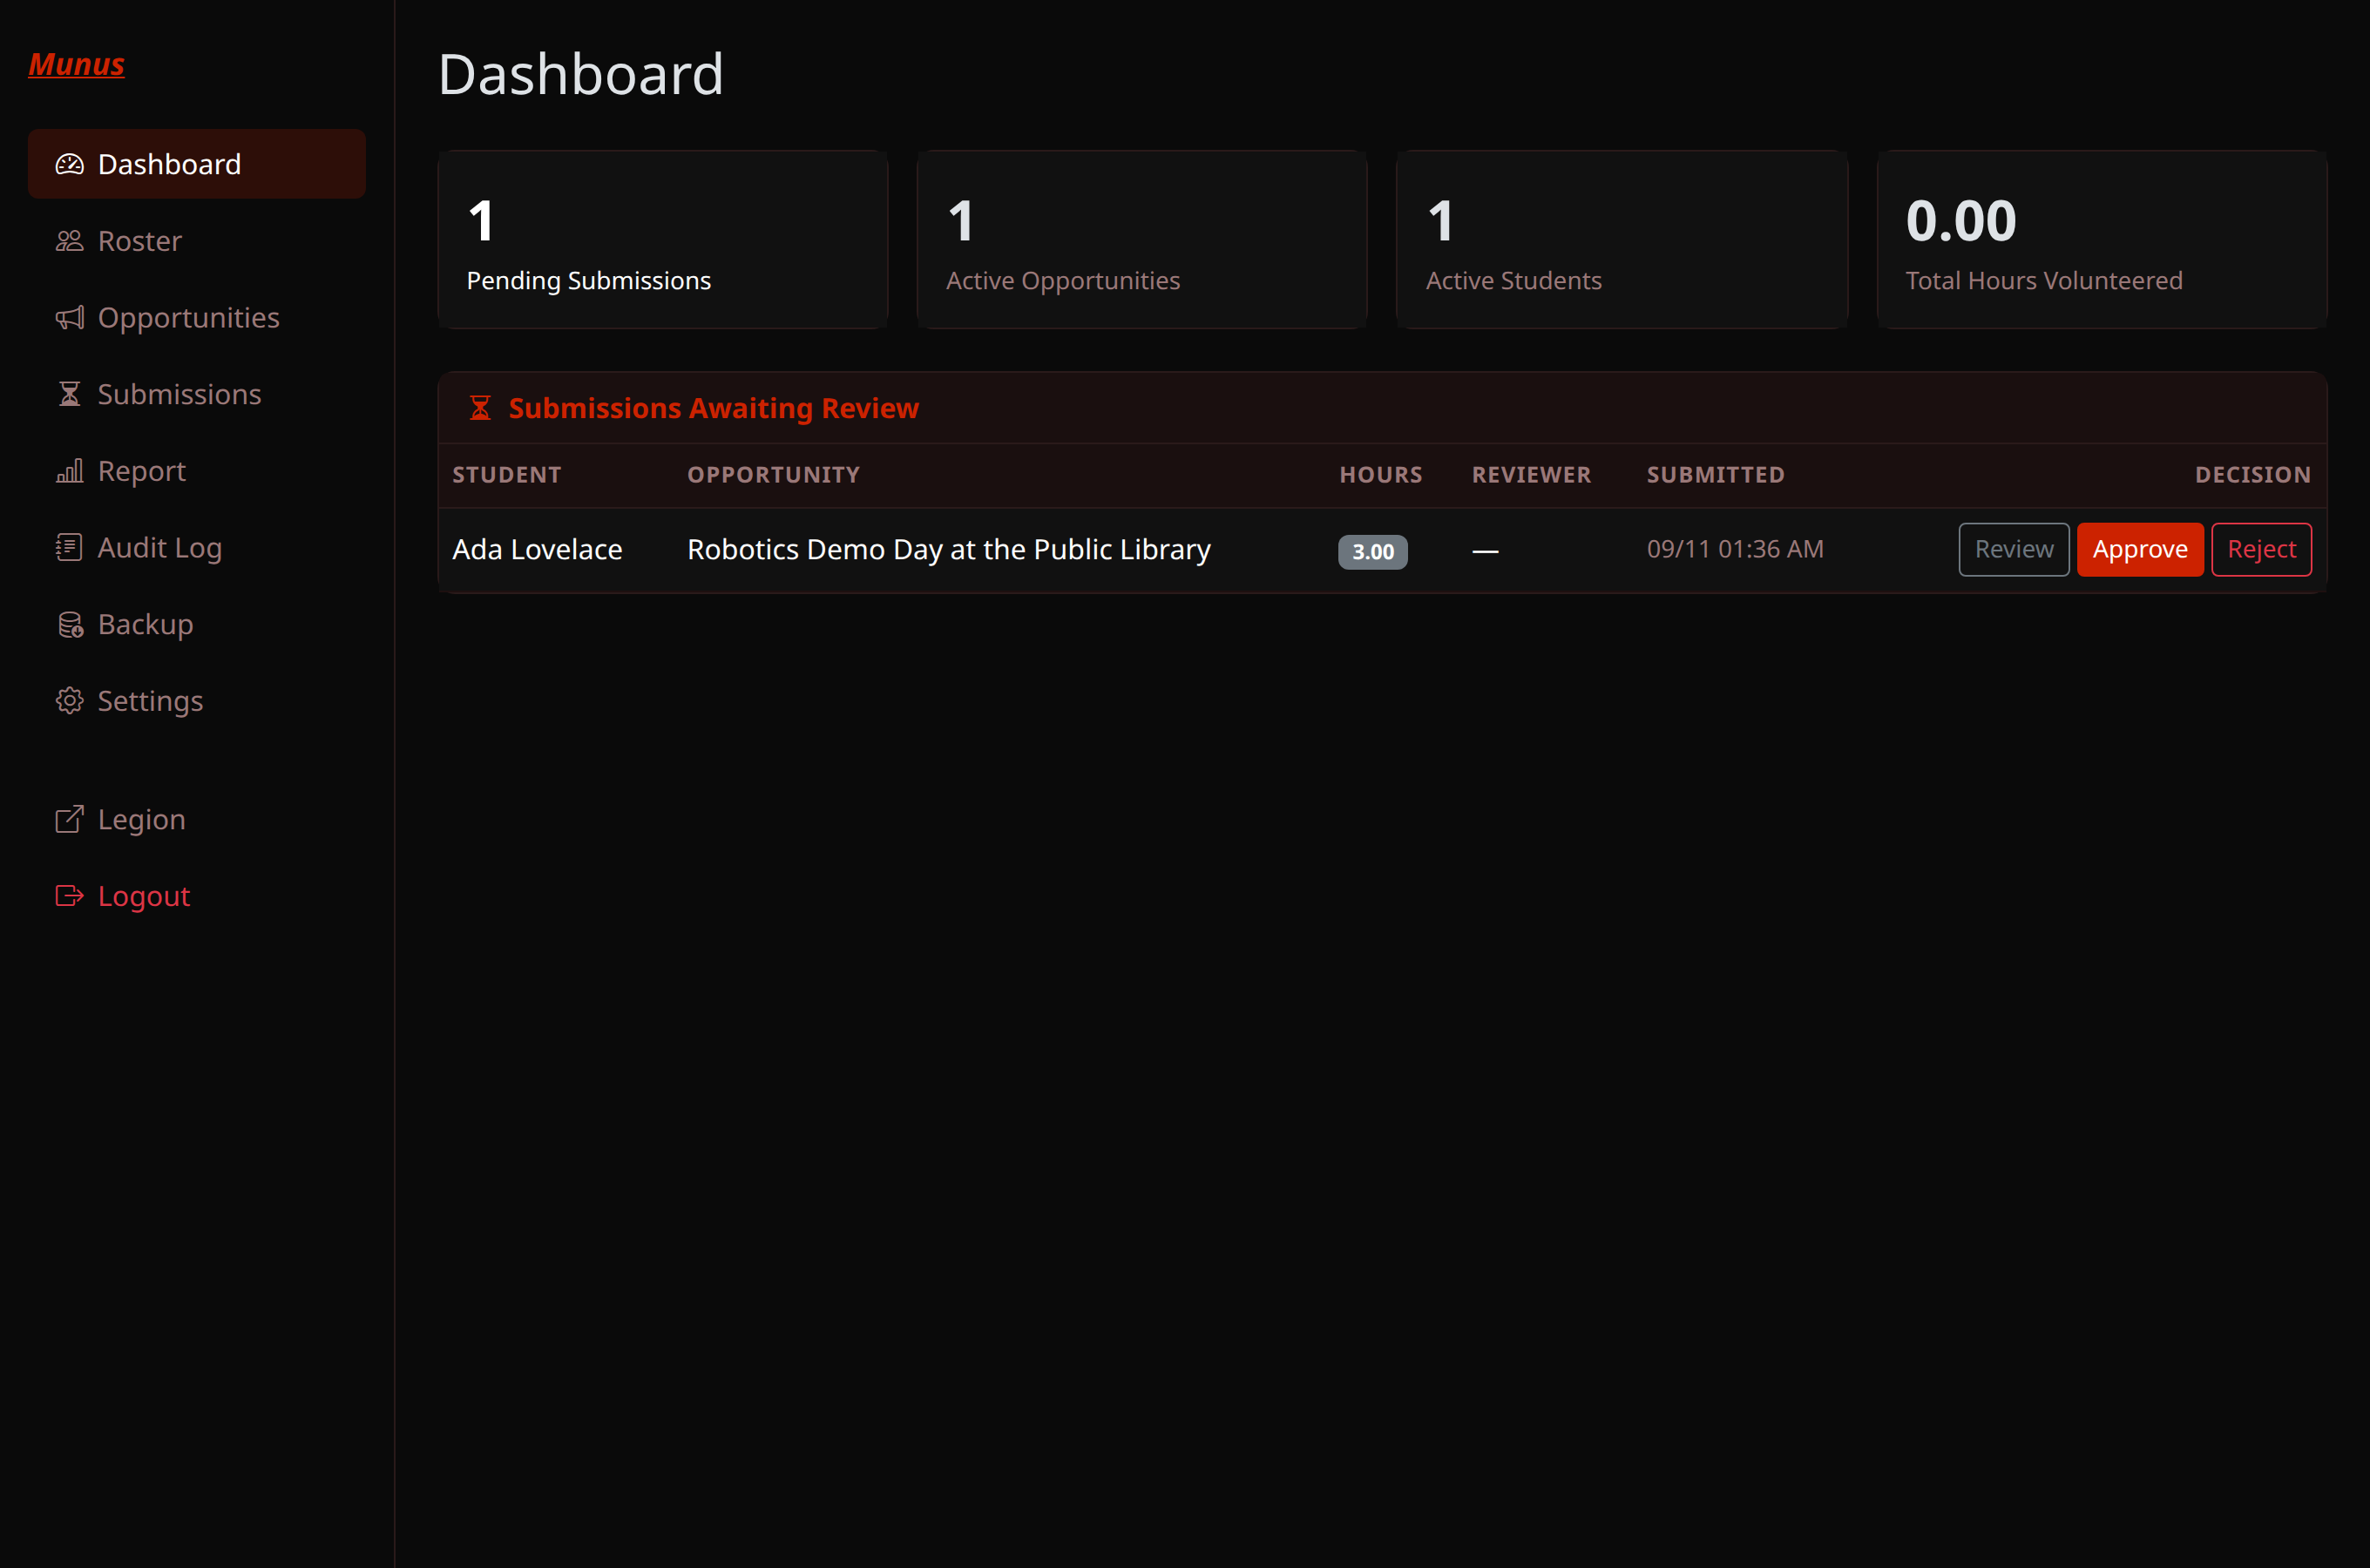View the Audit Log

[197, 548]
